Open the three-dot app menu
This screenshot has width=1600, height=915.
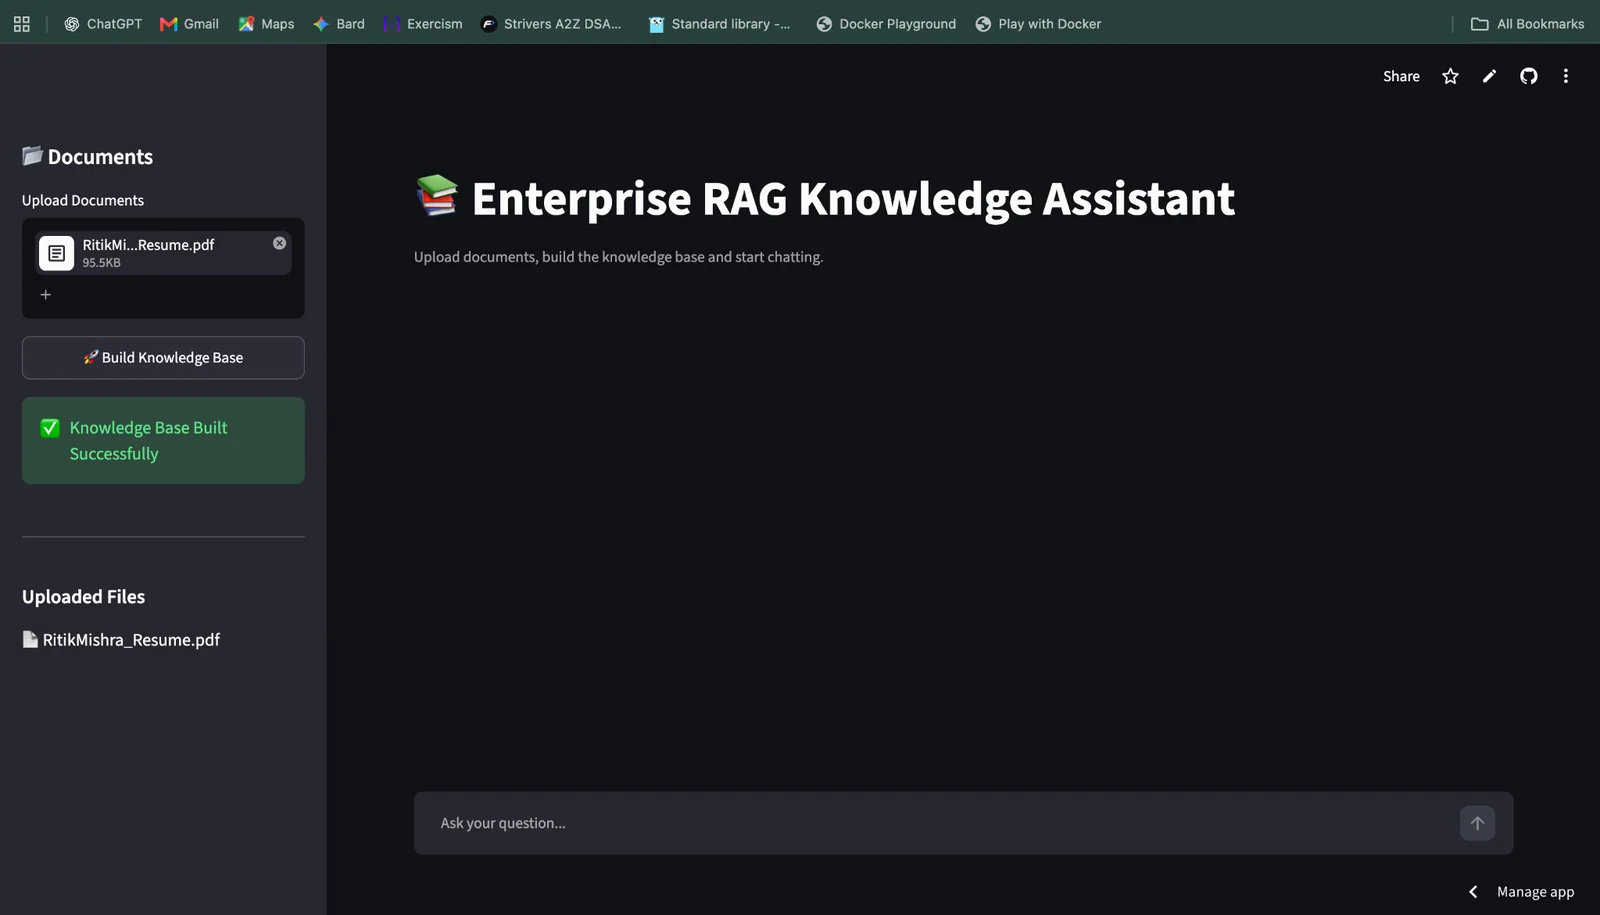tap(1566, 76)
